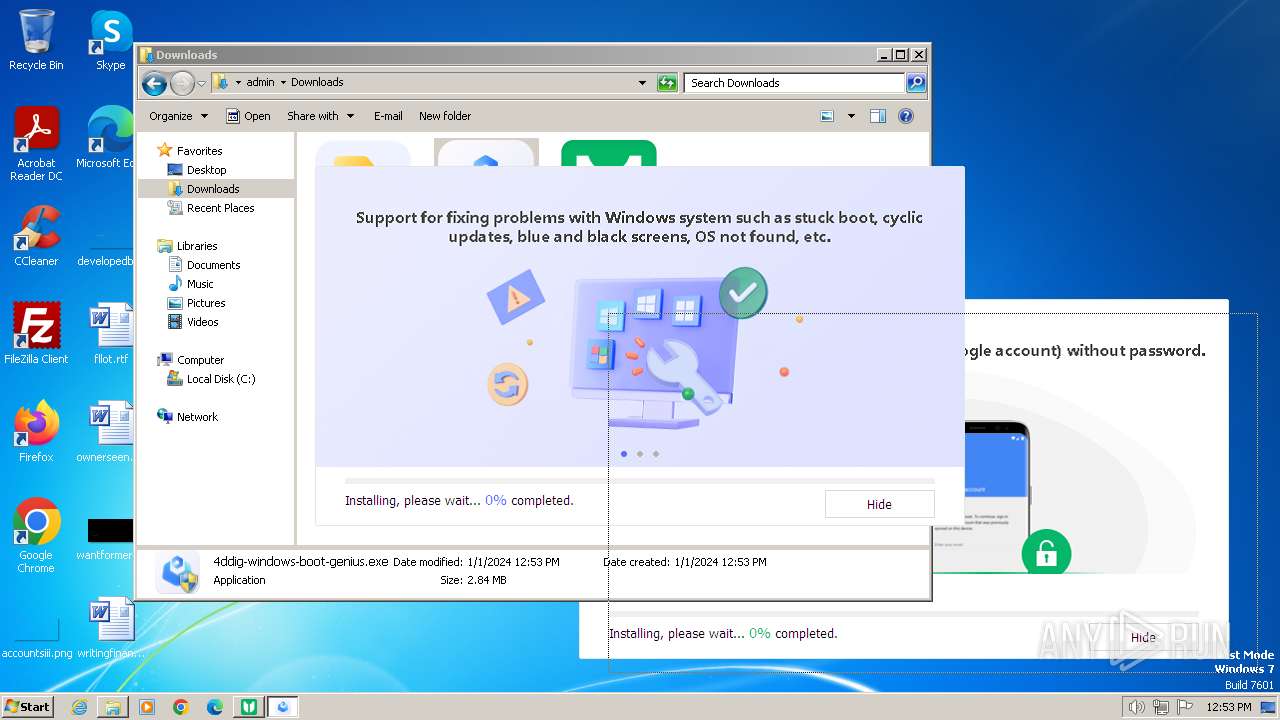Click the 4ddig-windows-boot-genius.exe details icon
Viewport: 1280px width, 720px height.
click(x=179, y=572)
